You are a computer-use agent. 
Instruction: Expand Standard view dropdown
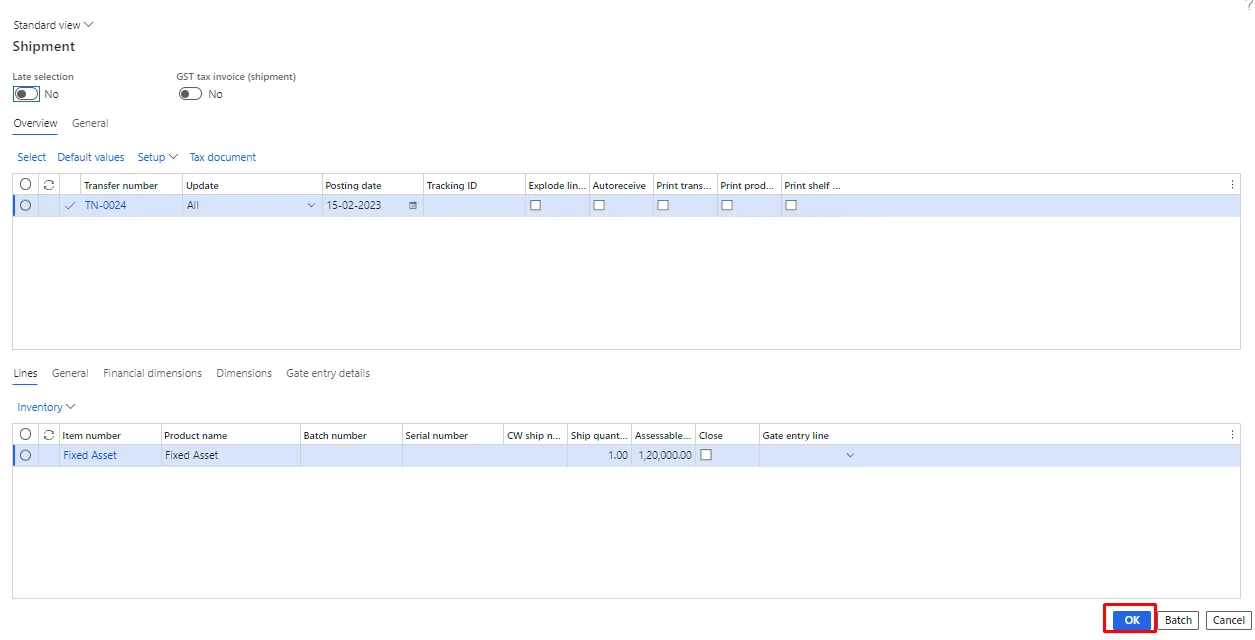pyautogui.click(x=53, y=25)
